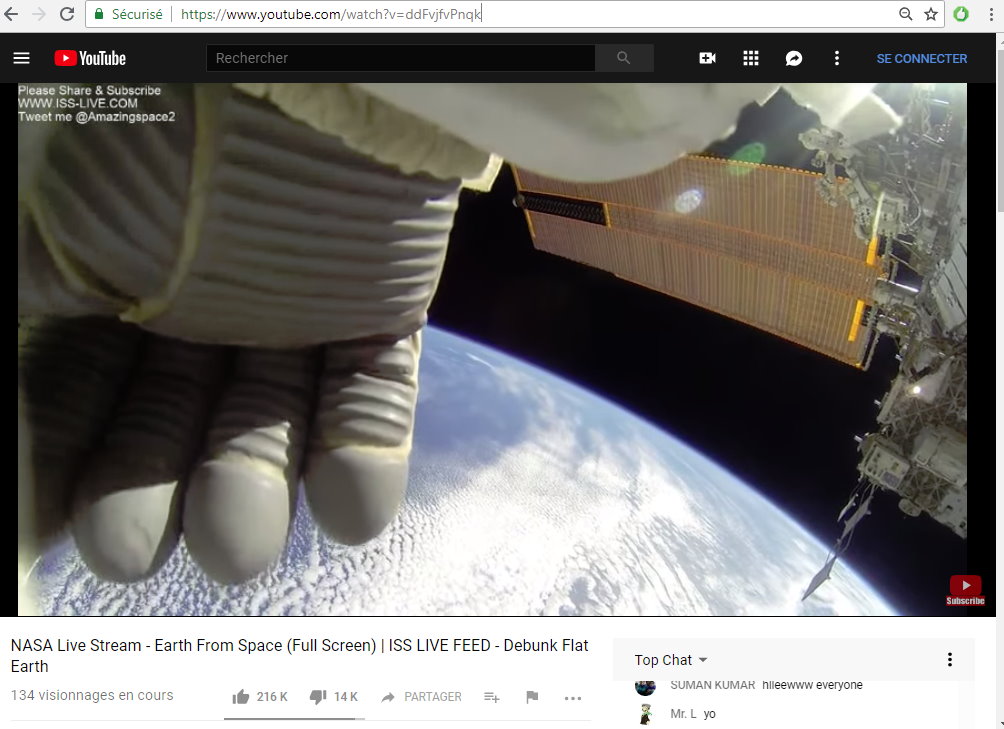Open the messages share bubble icon

794,58
